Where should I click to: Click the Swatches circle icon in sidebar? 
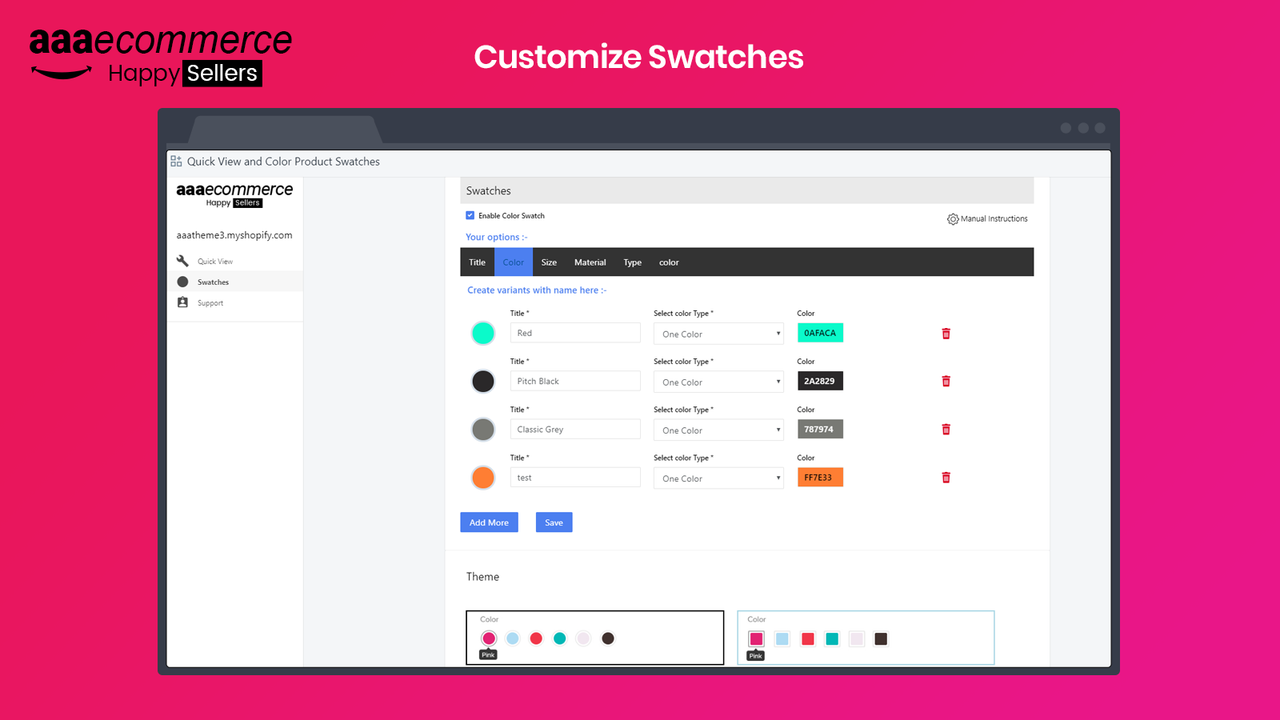pyautogui.click(x=182, y=282)
